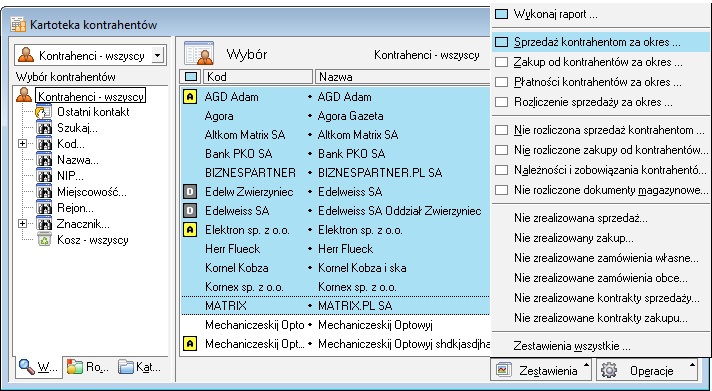Select the Kornex sp. z o.o. row

[x=336, y=287]
